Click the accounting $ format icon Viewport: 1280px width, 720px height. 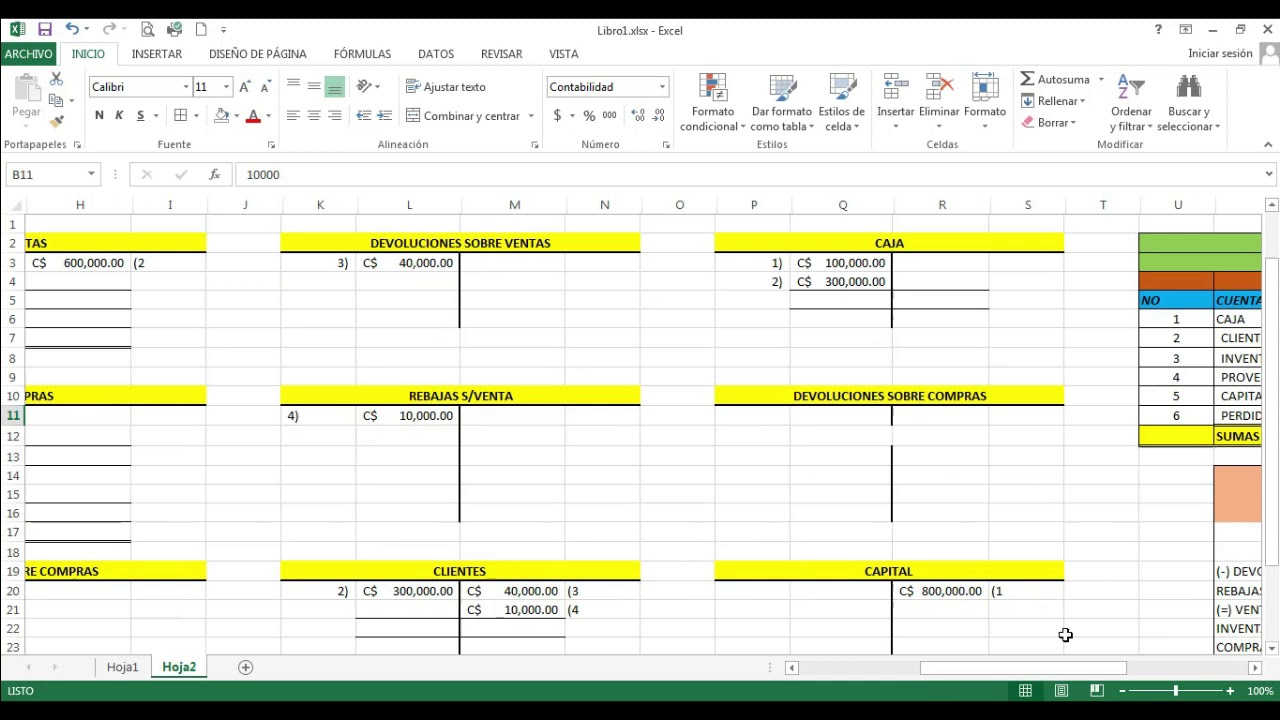point(557,116)
